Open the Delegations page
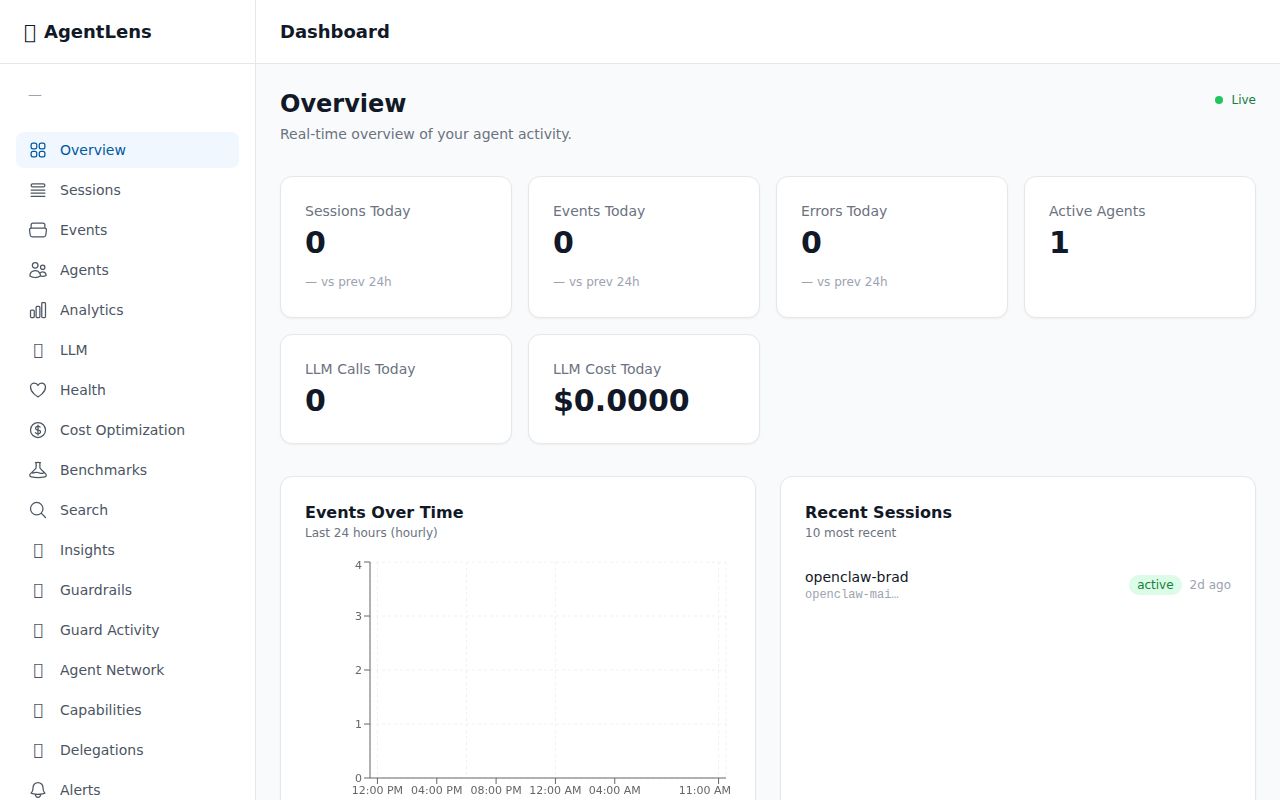The width and height of the screenshot is (1280, 800). (x=101, y=750)
